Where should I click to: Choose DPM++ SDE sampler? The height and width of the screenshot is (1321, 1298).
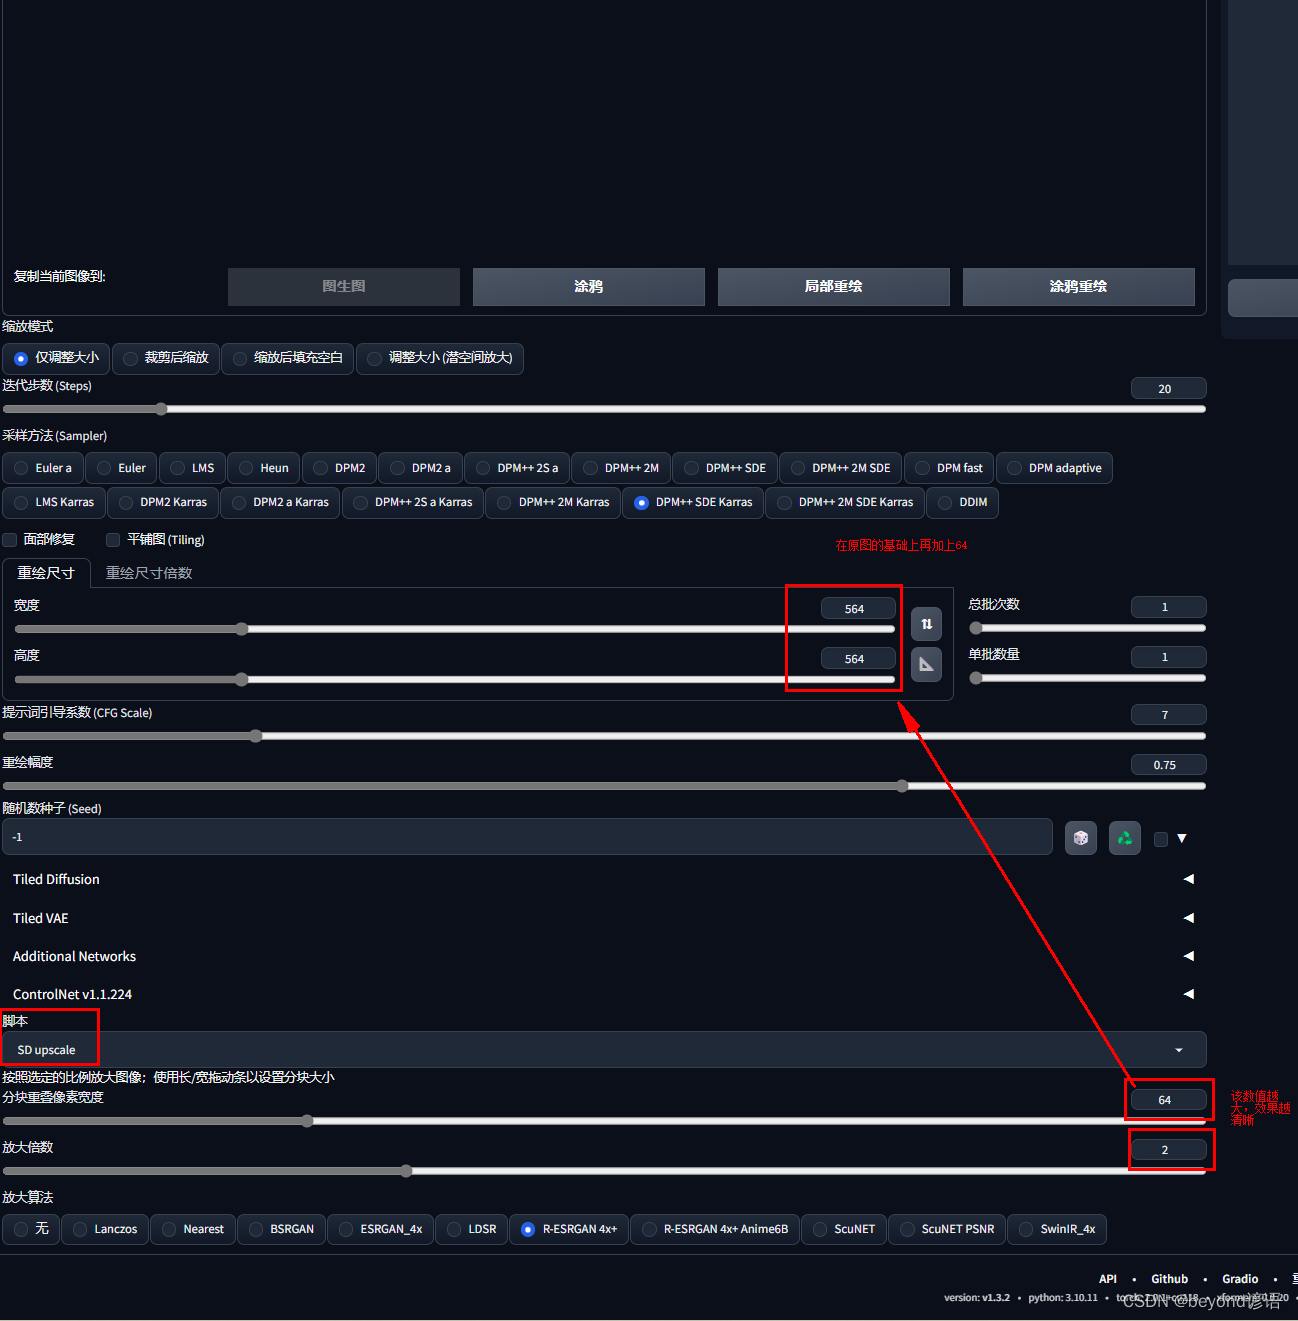click(x=725, y=468)
